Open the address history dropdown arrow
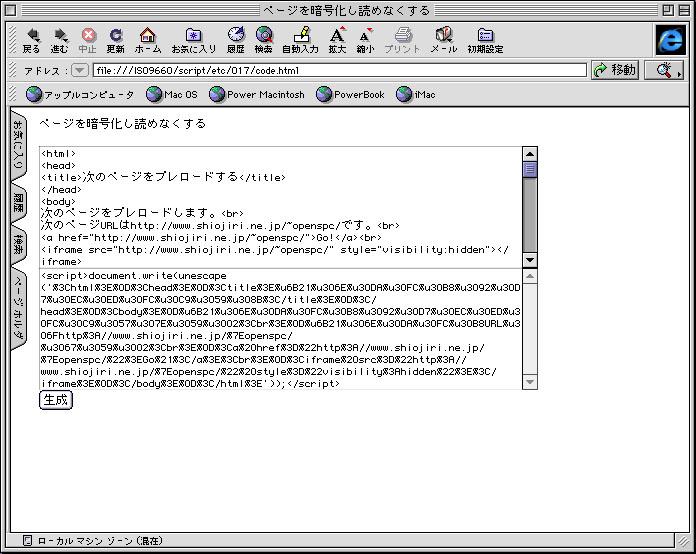 tap(79, 70)
